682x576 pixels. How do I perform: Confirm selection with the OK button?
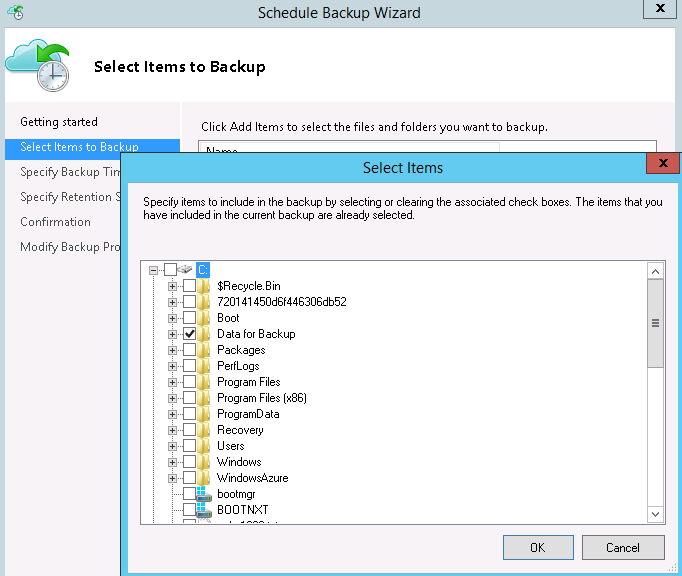(538, 547)
